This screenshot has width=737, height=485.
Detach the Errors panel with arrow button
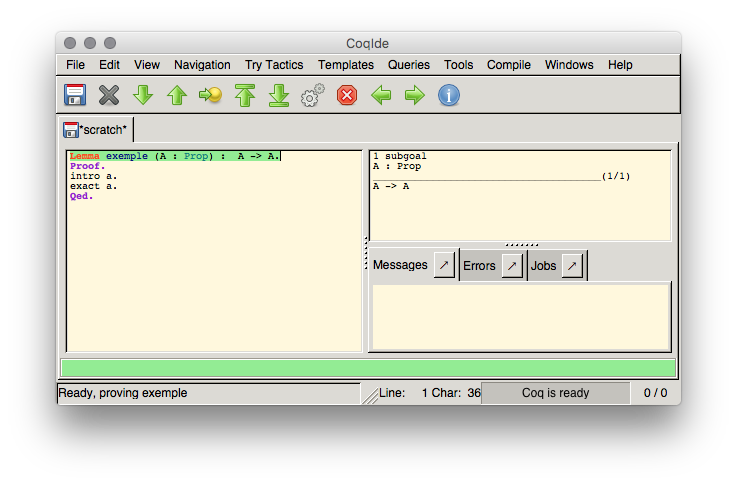click(x=512, y=266)
